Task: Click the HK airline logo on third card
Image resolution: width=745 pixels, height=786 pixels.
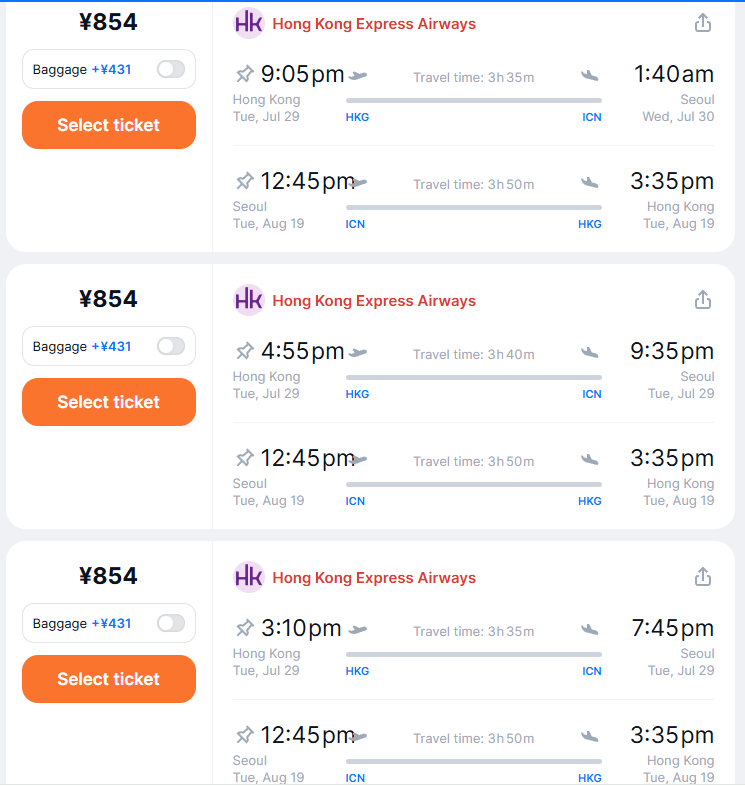Action: click(x=249, y=577)
